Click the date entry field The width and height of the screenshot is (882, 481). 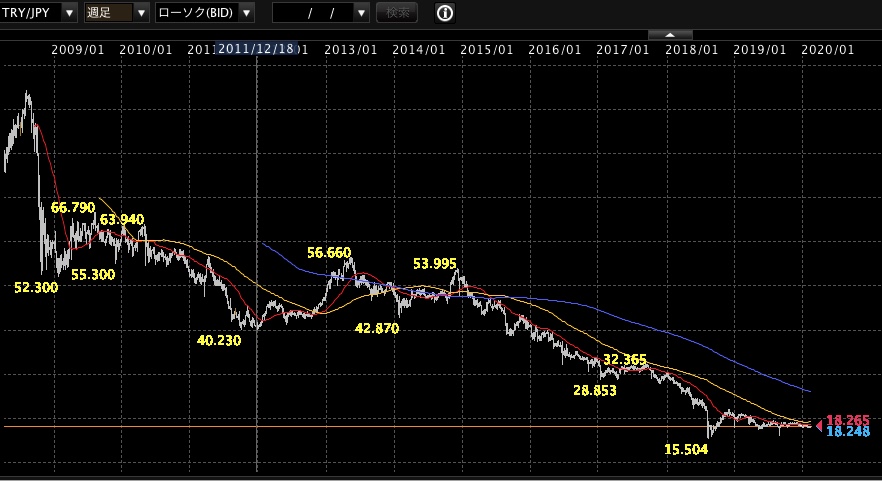[x=313, y=12]
